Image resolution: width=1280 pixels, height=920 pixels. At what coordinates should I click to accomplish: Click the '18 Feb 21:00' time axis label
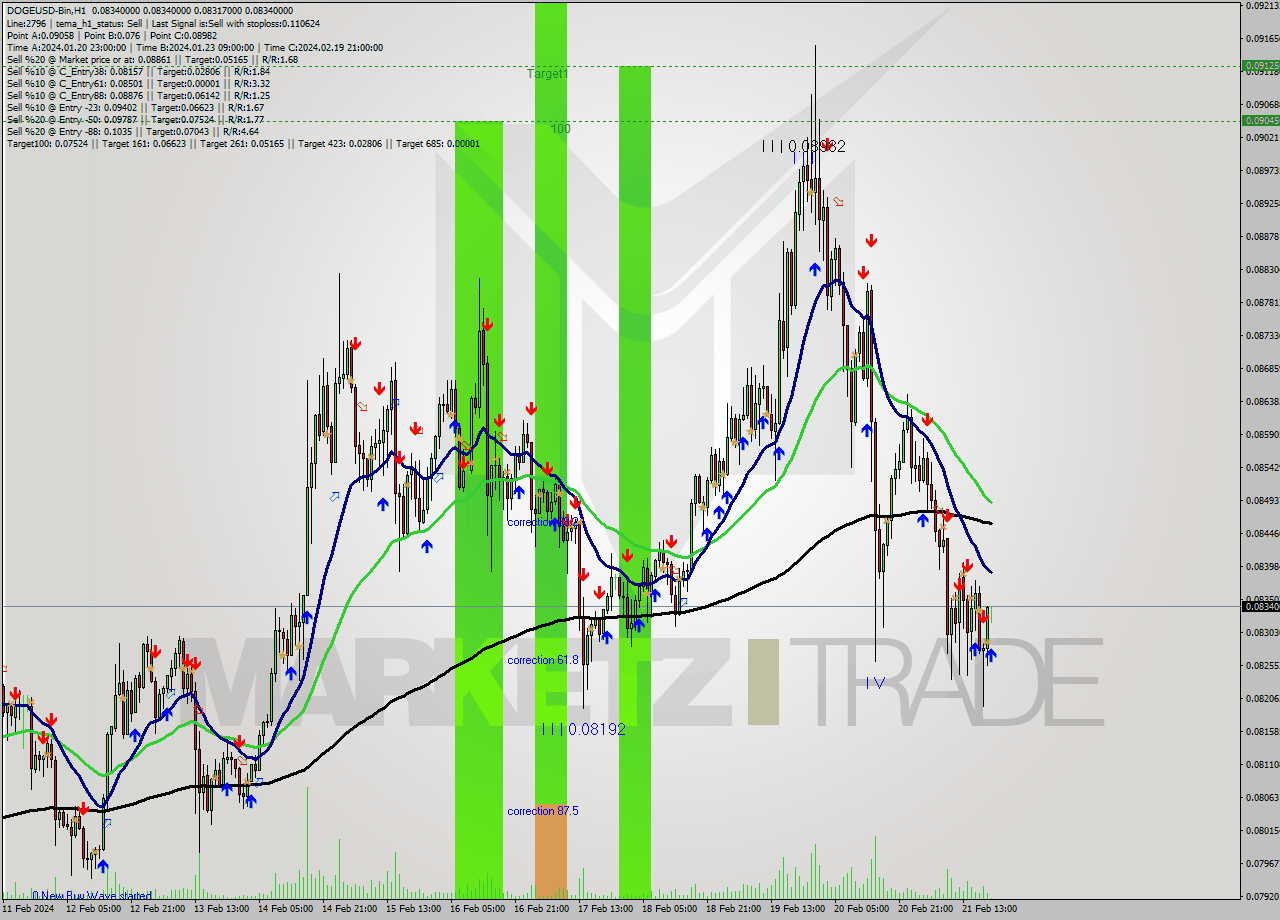click(734, 909)
